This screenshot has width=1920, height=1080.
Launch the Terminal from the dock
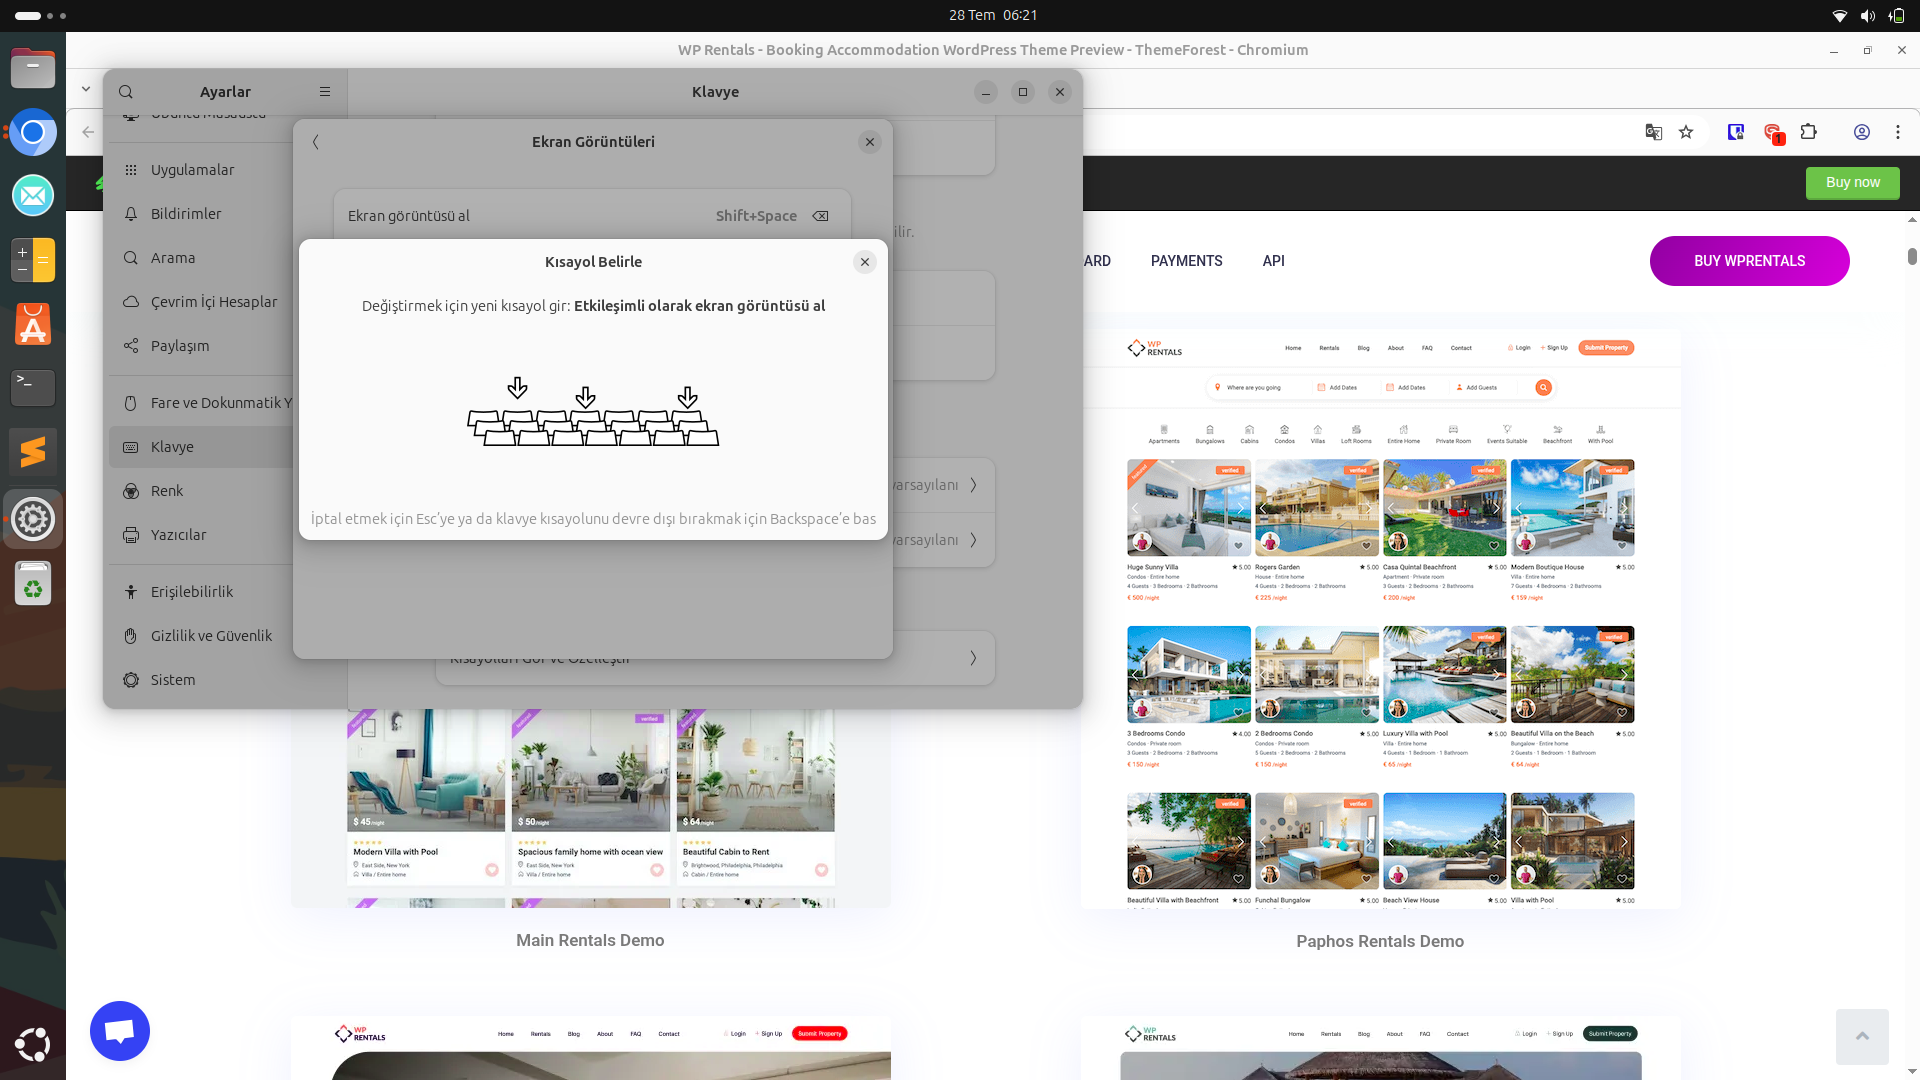(33, 387)
